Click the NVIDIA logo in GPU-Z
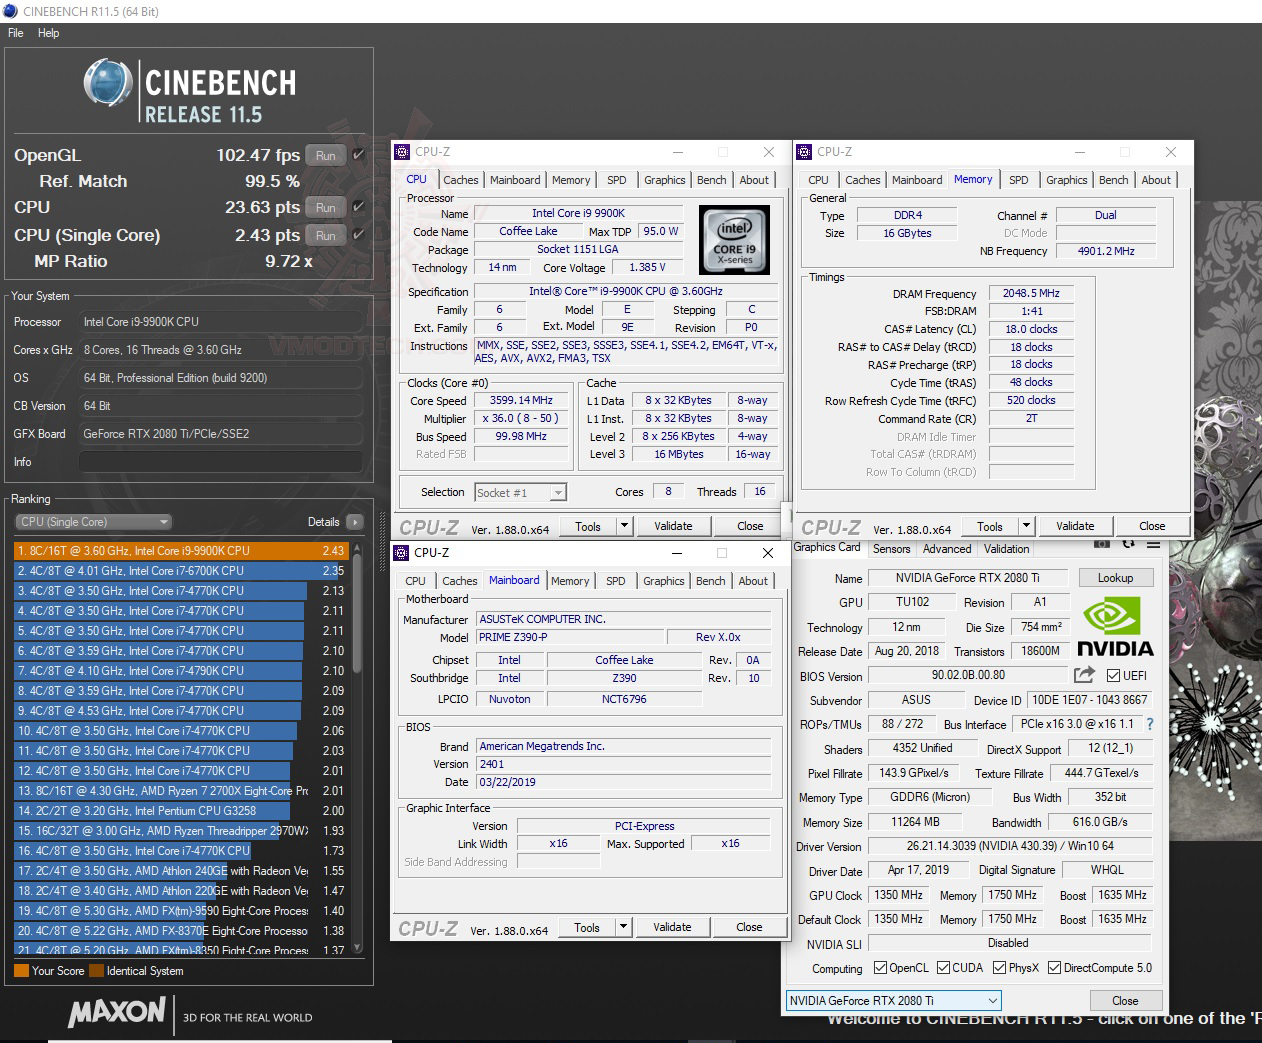This screenshot has width=1262, height=1043. point(1117,627)
